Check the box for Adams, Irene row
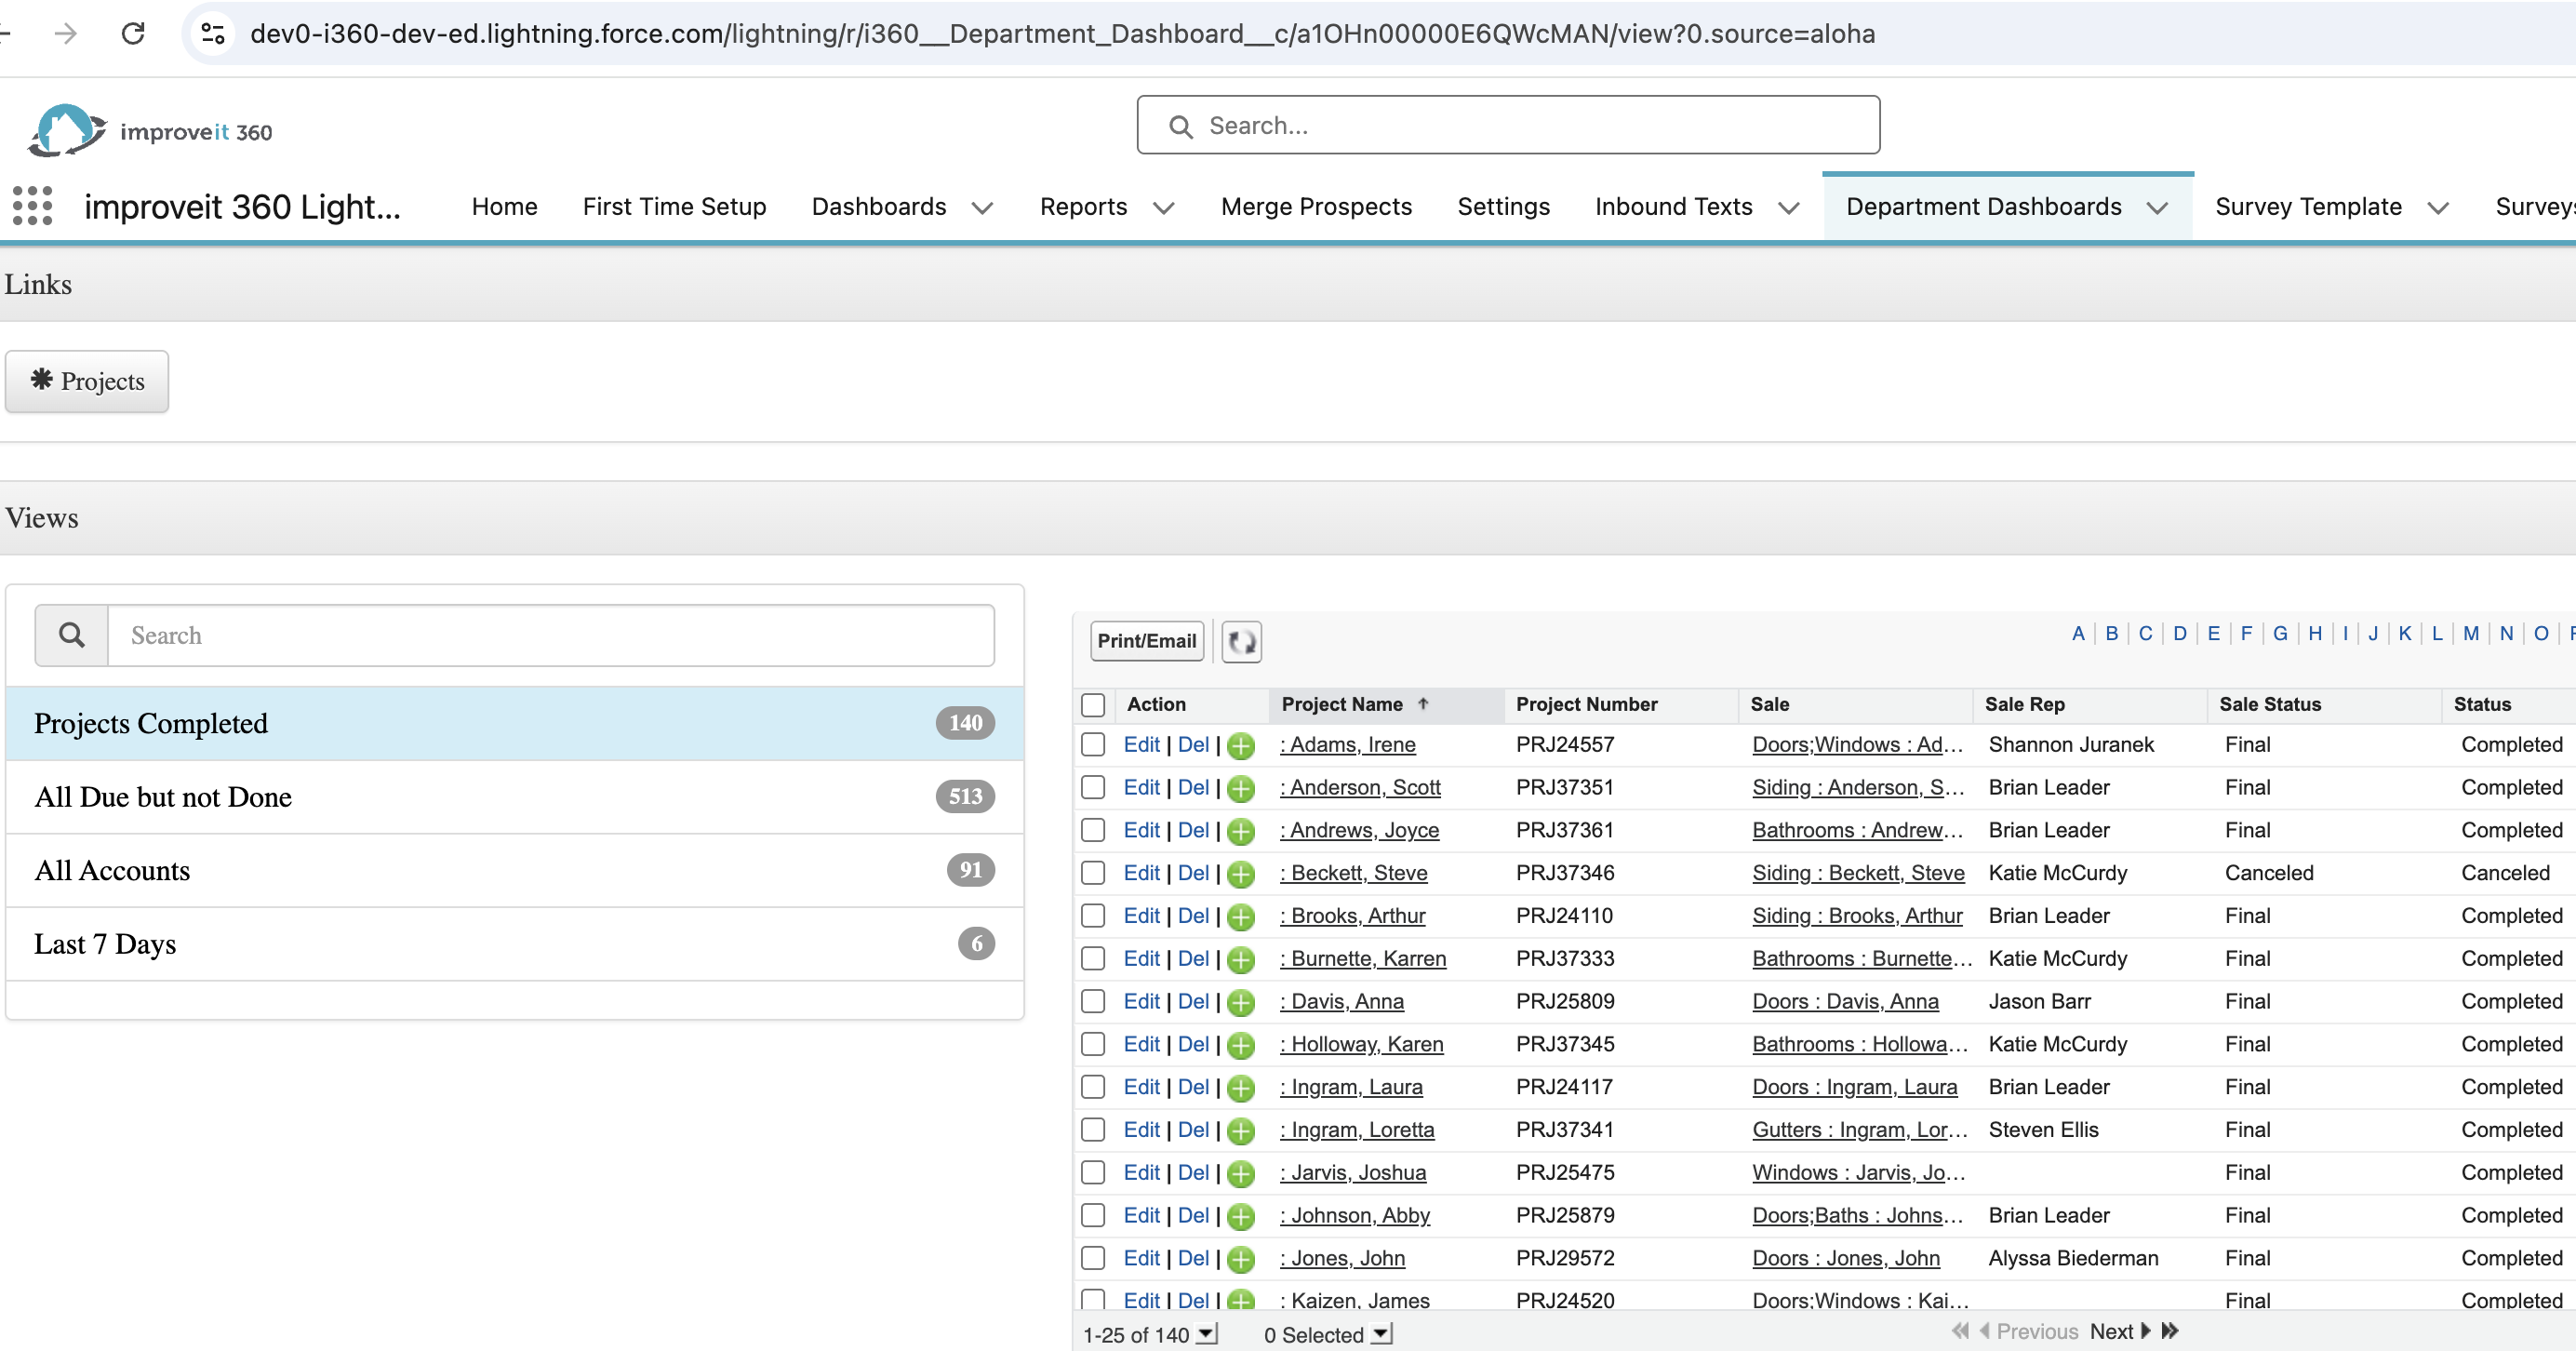 pos(1093,745)
